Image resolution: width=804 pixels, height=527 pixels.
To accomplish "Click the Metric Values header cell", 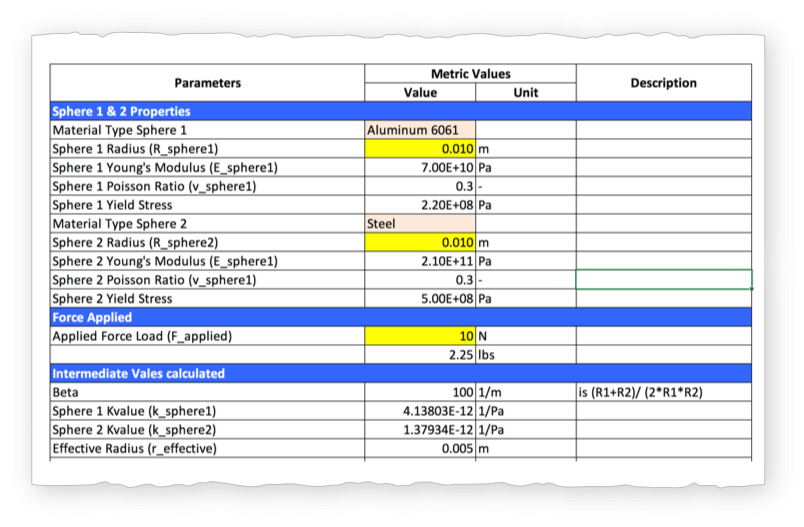I will coord(470,74).
